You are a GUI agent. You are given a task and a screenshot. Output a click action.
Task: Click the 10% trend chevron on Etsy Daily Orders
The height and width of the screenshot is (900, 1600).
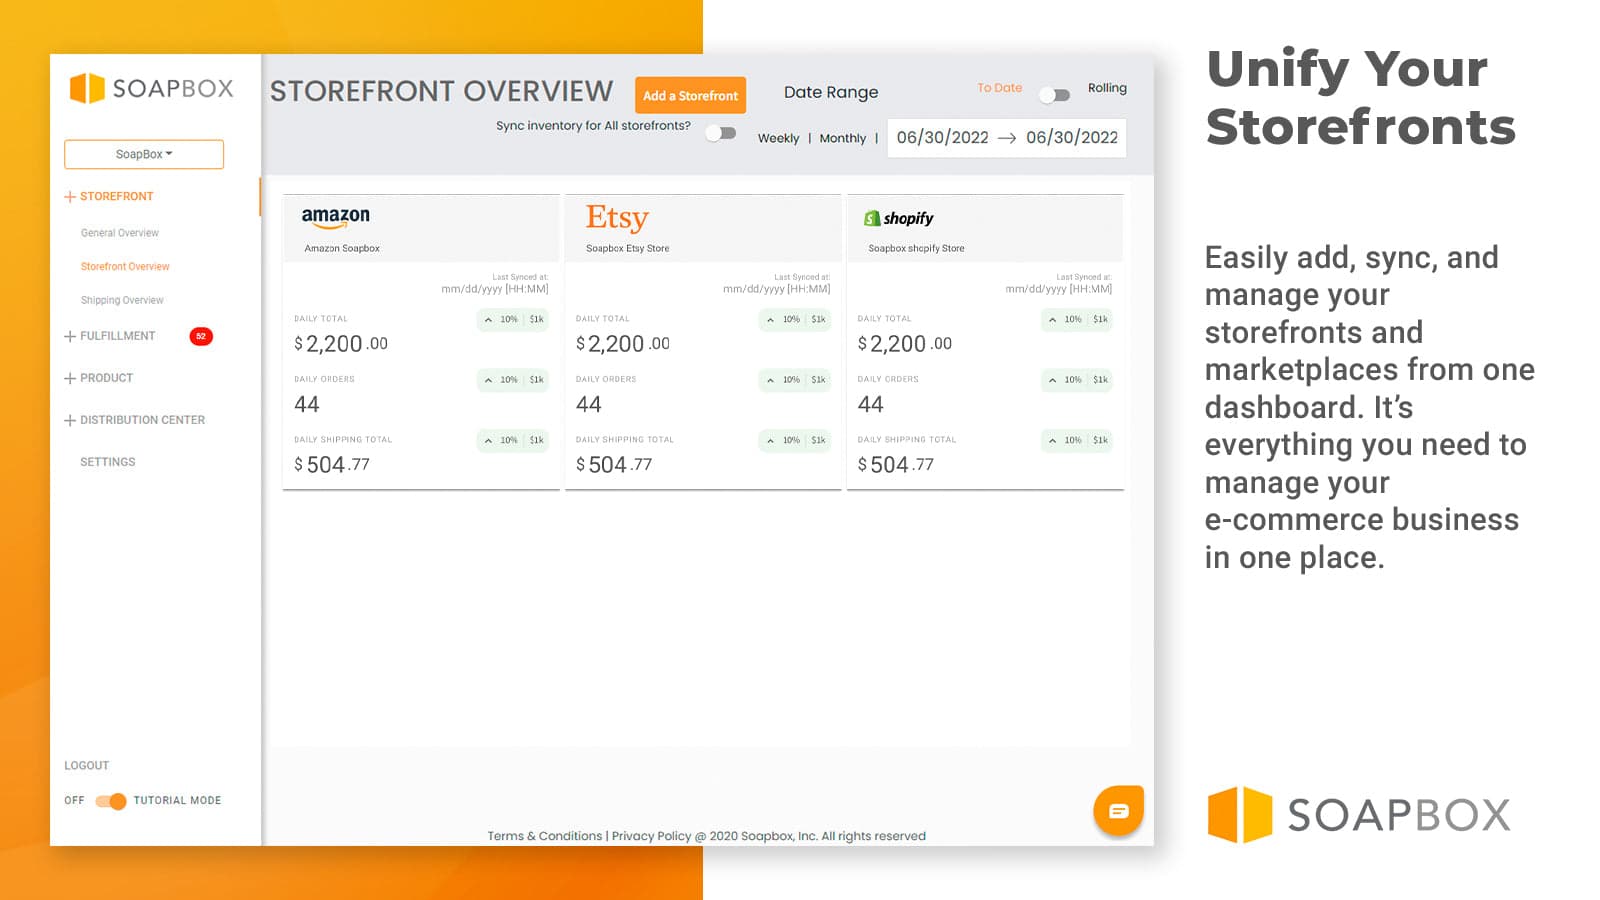pos(769,380)
